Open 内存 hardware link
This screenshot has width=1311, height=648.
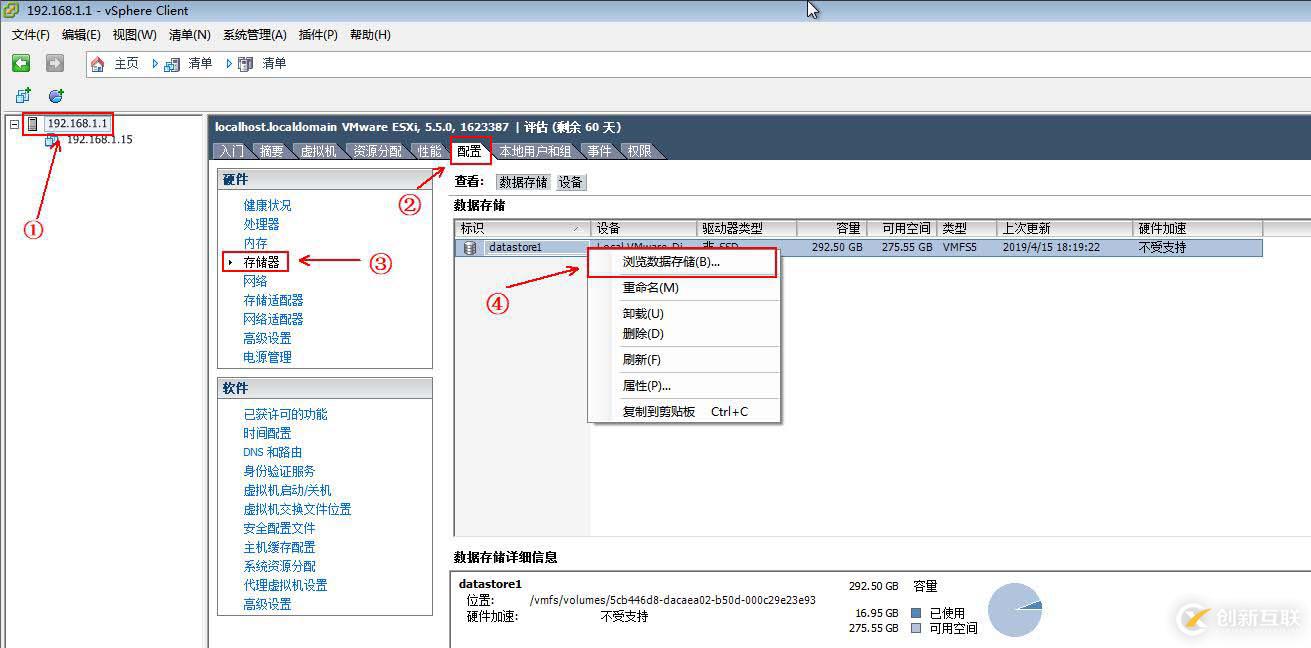pos(255,243)
